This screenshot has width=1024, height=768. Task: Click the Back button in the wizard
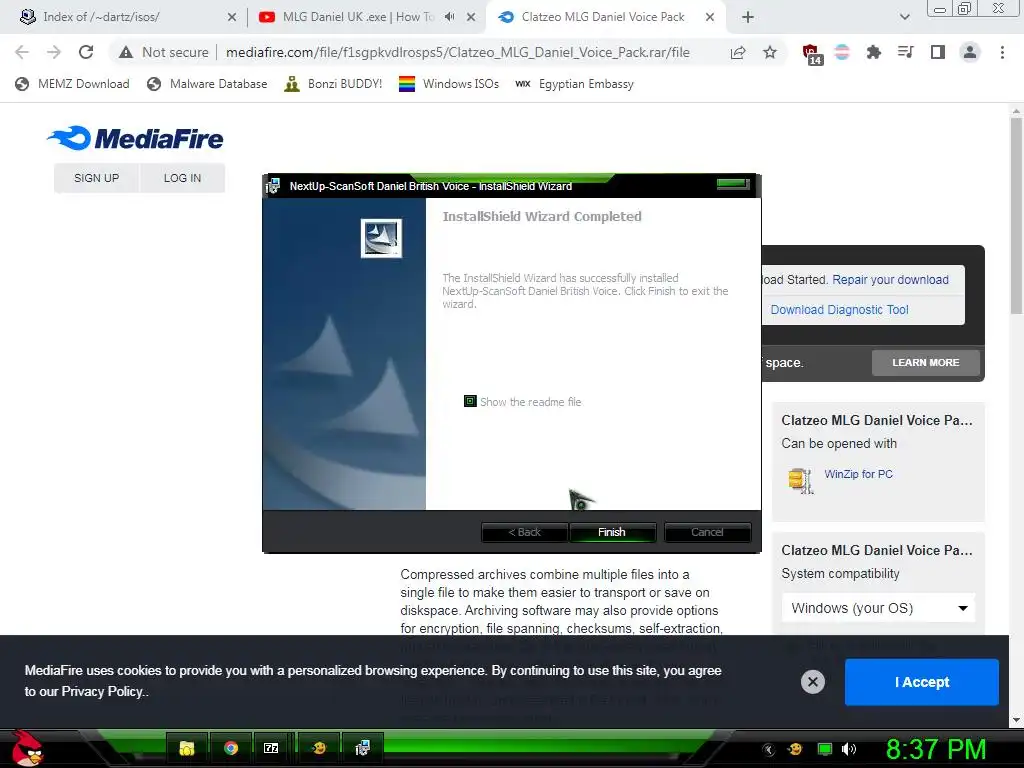[524, 532]
